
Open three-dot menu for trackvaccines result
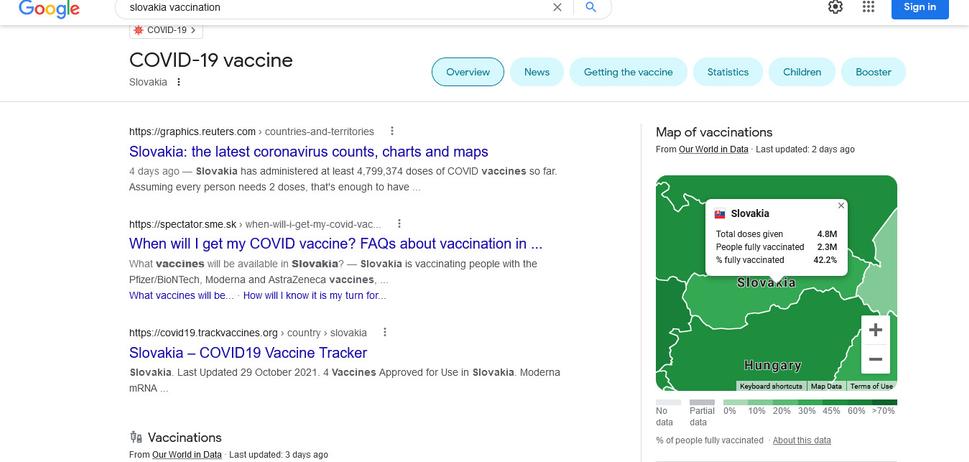[x=384, y=332]
